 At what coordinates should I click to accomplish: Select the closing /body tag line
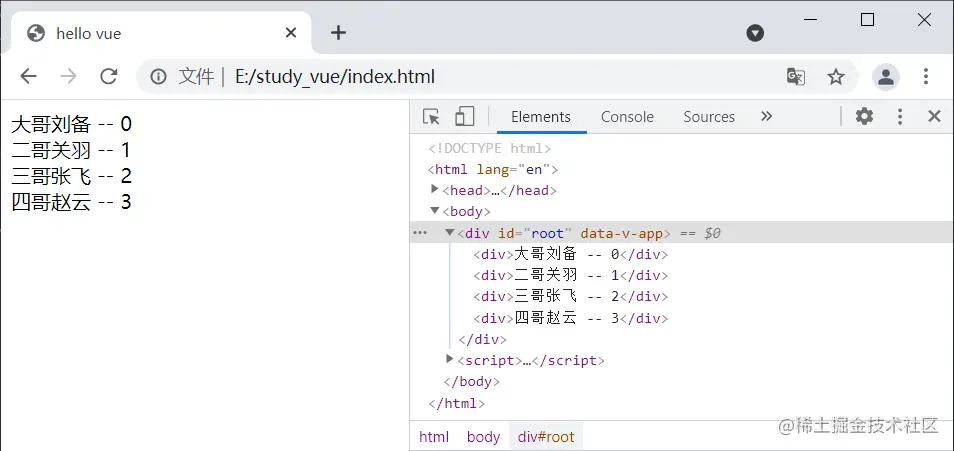coord(472,382)
